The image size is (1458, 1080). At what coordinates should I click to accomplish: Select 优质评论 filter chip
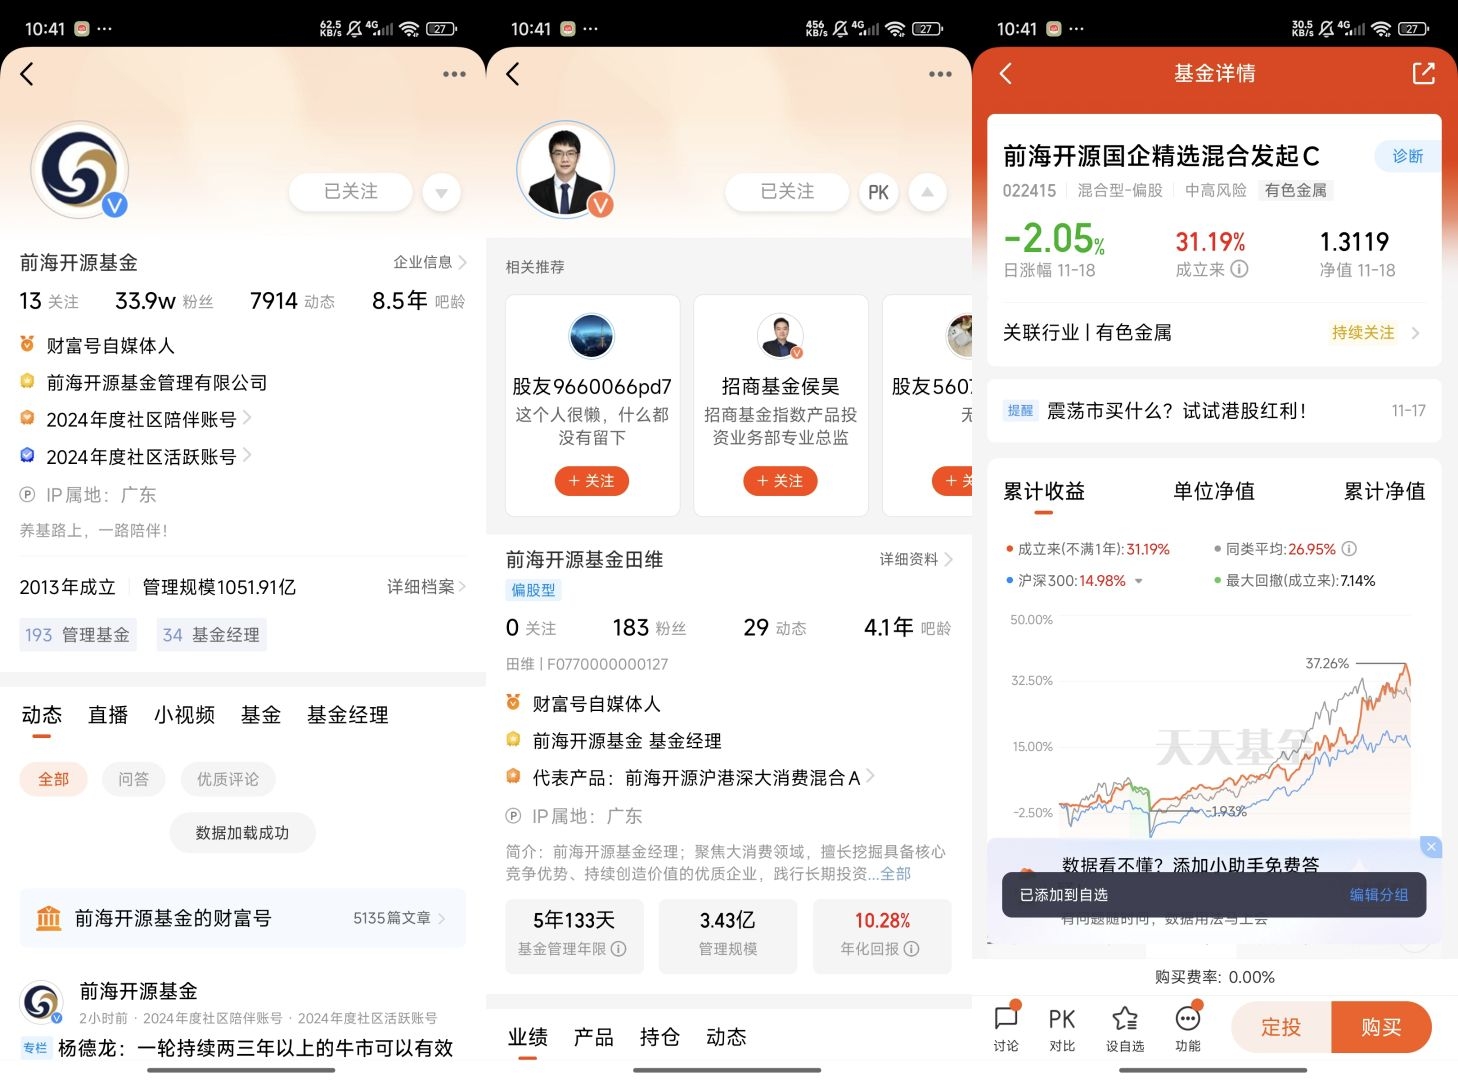(228, 779)
